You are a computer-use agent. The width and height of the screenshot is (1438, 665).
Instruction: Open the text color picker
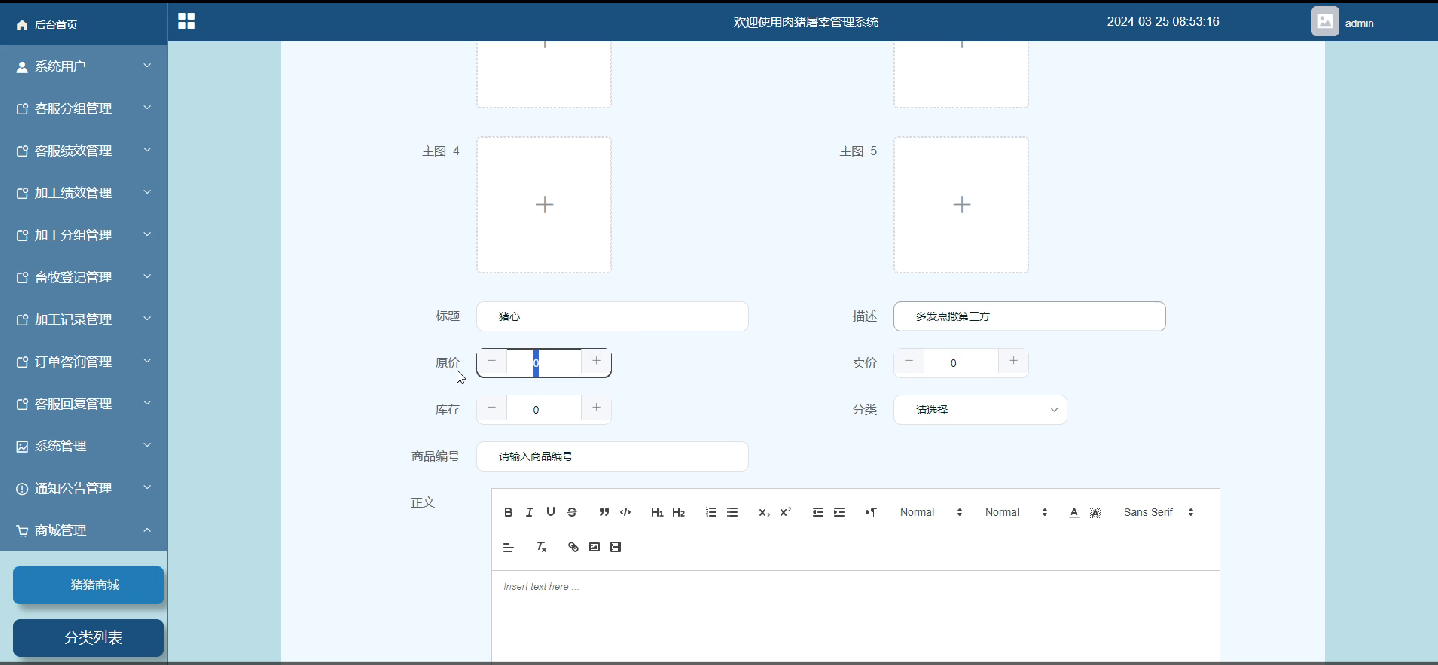tap(1074, 512)
